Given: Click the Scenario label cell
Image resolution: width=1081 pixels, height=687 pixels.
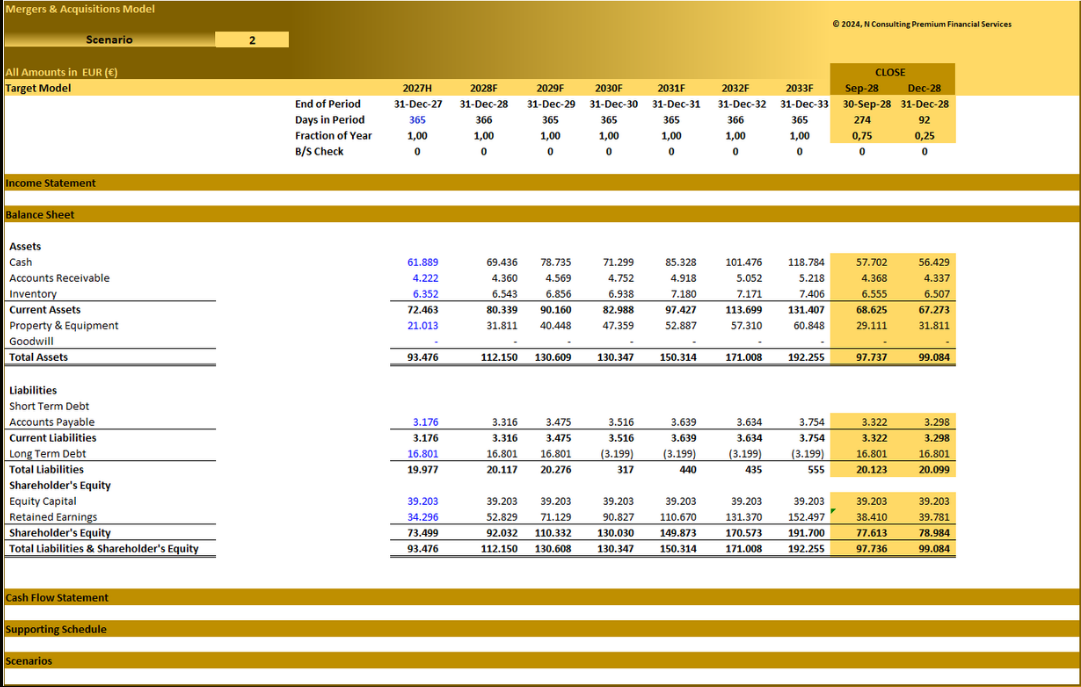Looking at the screenshot, I should point(109,40).
